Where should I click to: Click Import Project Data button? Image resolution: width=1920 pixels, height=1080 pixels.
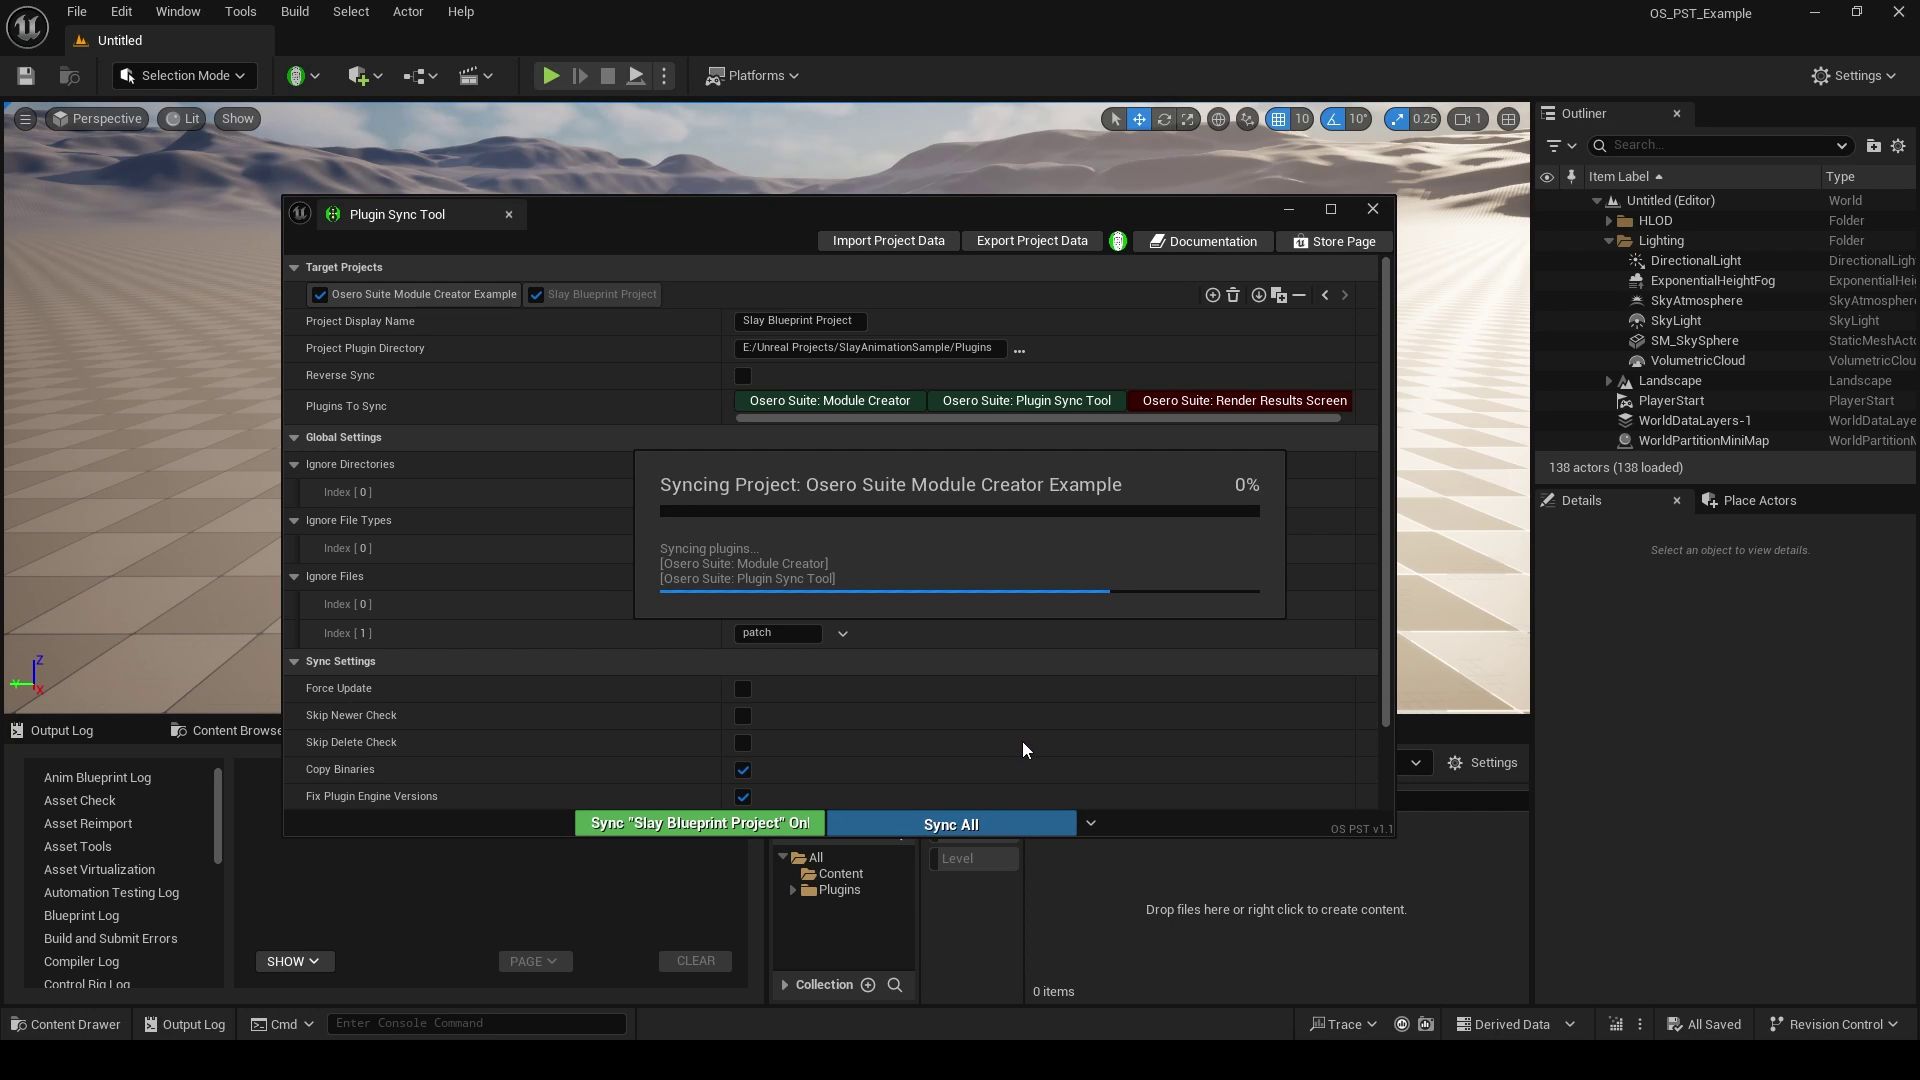point(888,241)
